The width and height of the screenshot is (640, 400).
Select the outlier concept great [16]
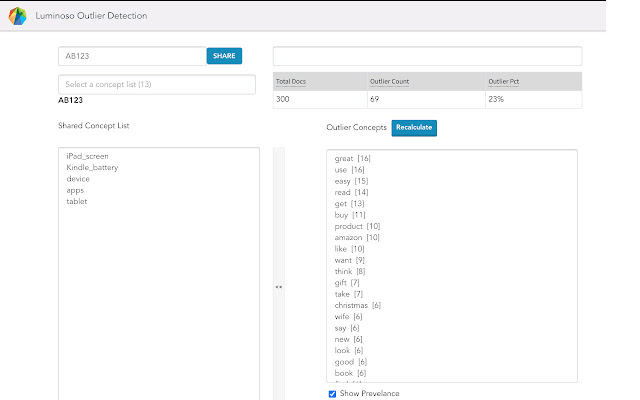click(351, 158)
